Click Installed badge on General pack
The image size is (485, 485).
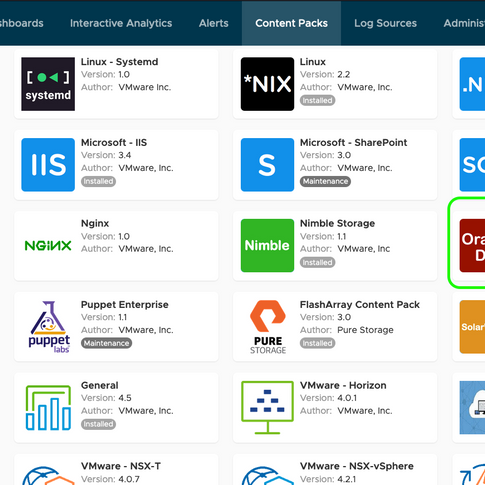pyautogui.click(x=98, y=424)
